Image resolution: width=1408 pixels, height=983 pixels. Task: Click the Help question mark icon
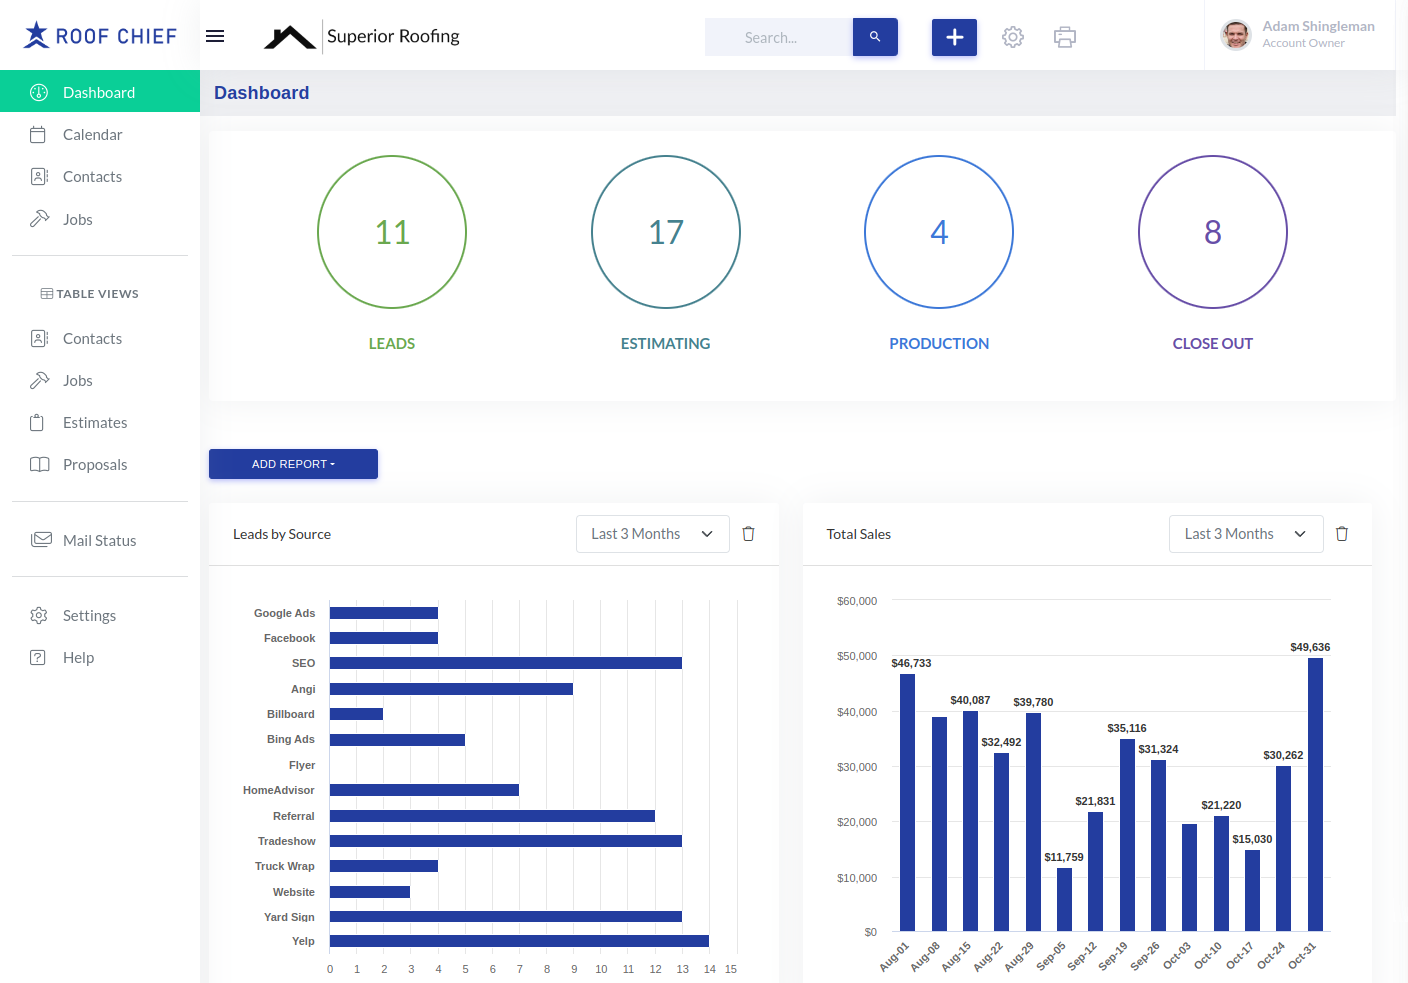pos(38,657)
